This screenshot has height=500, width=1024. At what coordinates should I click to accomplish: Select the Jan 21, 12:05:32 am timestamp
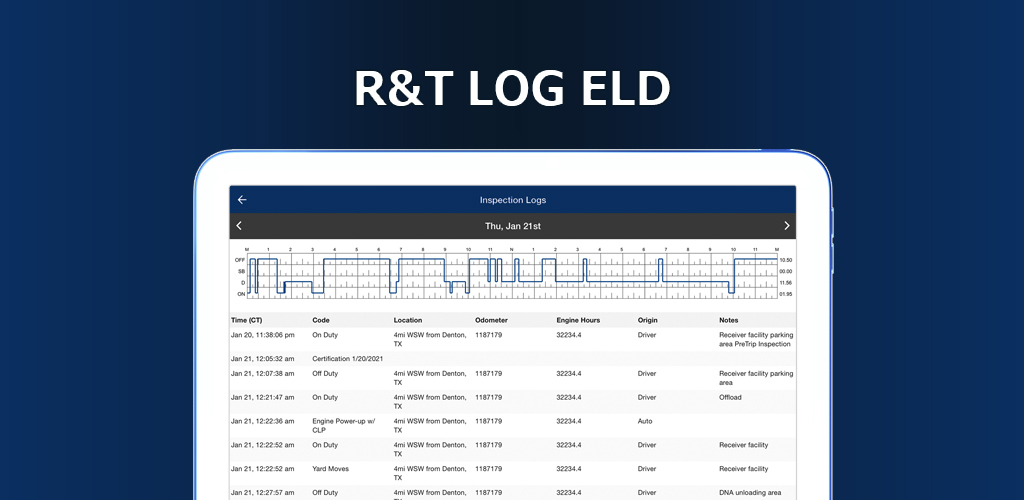click(263, 358)
